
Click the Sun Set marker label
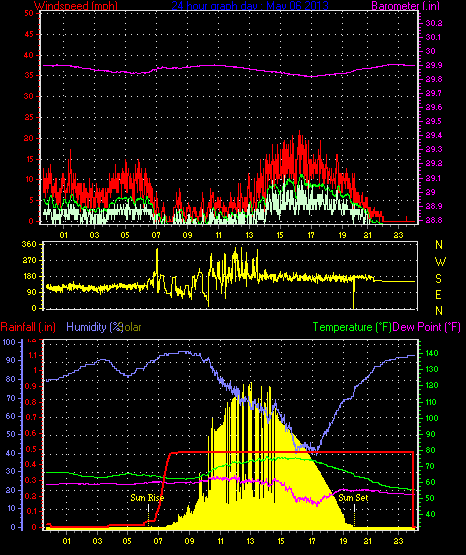click(x=353, y=498)
